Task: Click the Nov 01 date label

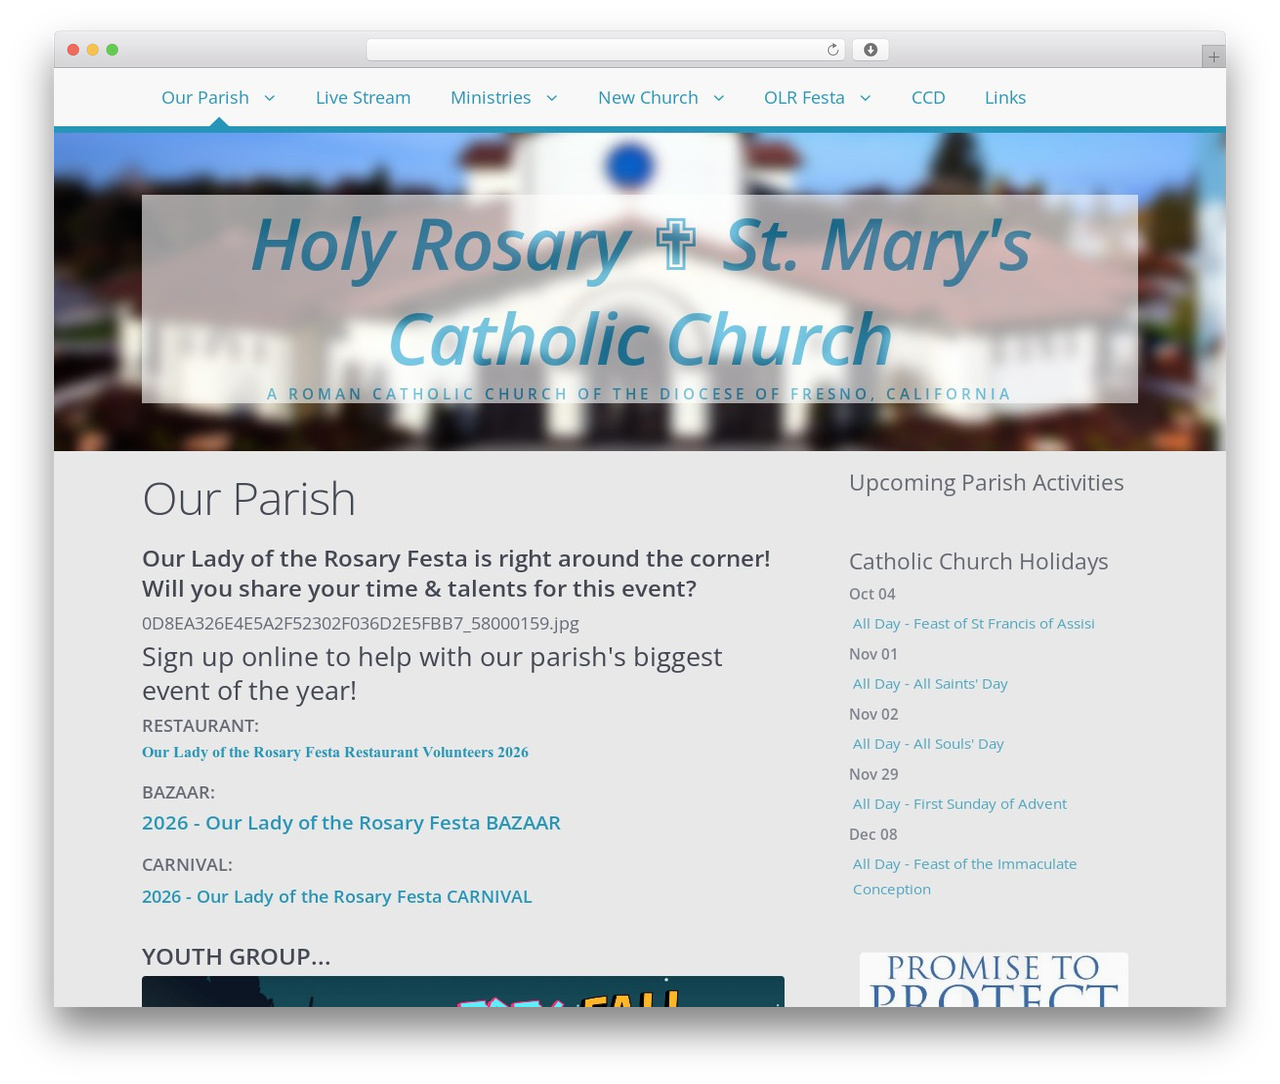Action: click(873, 654)
